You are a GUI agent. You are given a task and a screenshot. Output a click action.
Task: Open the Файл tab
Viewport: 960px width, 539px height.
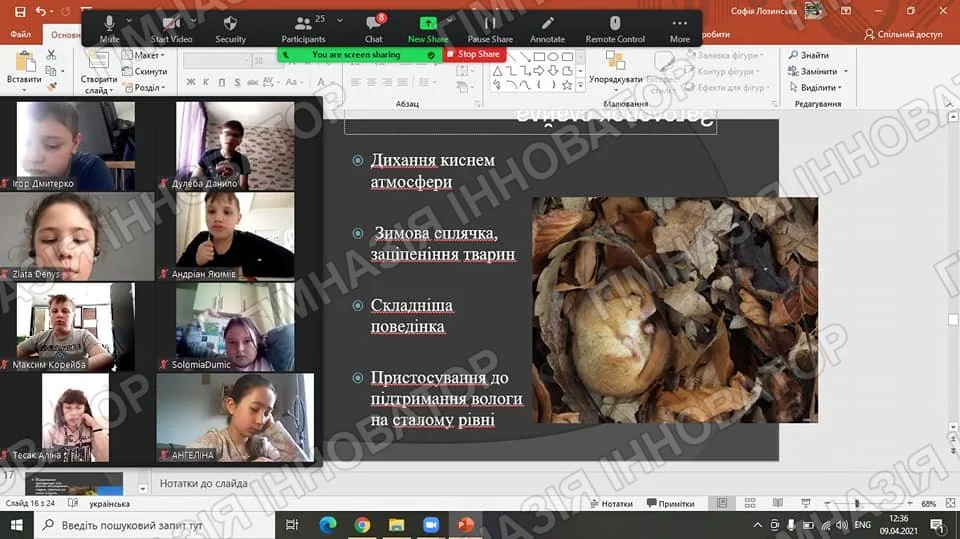[20, 34]
